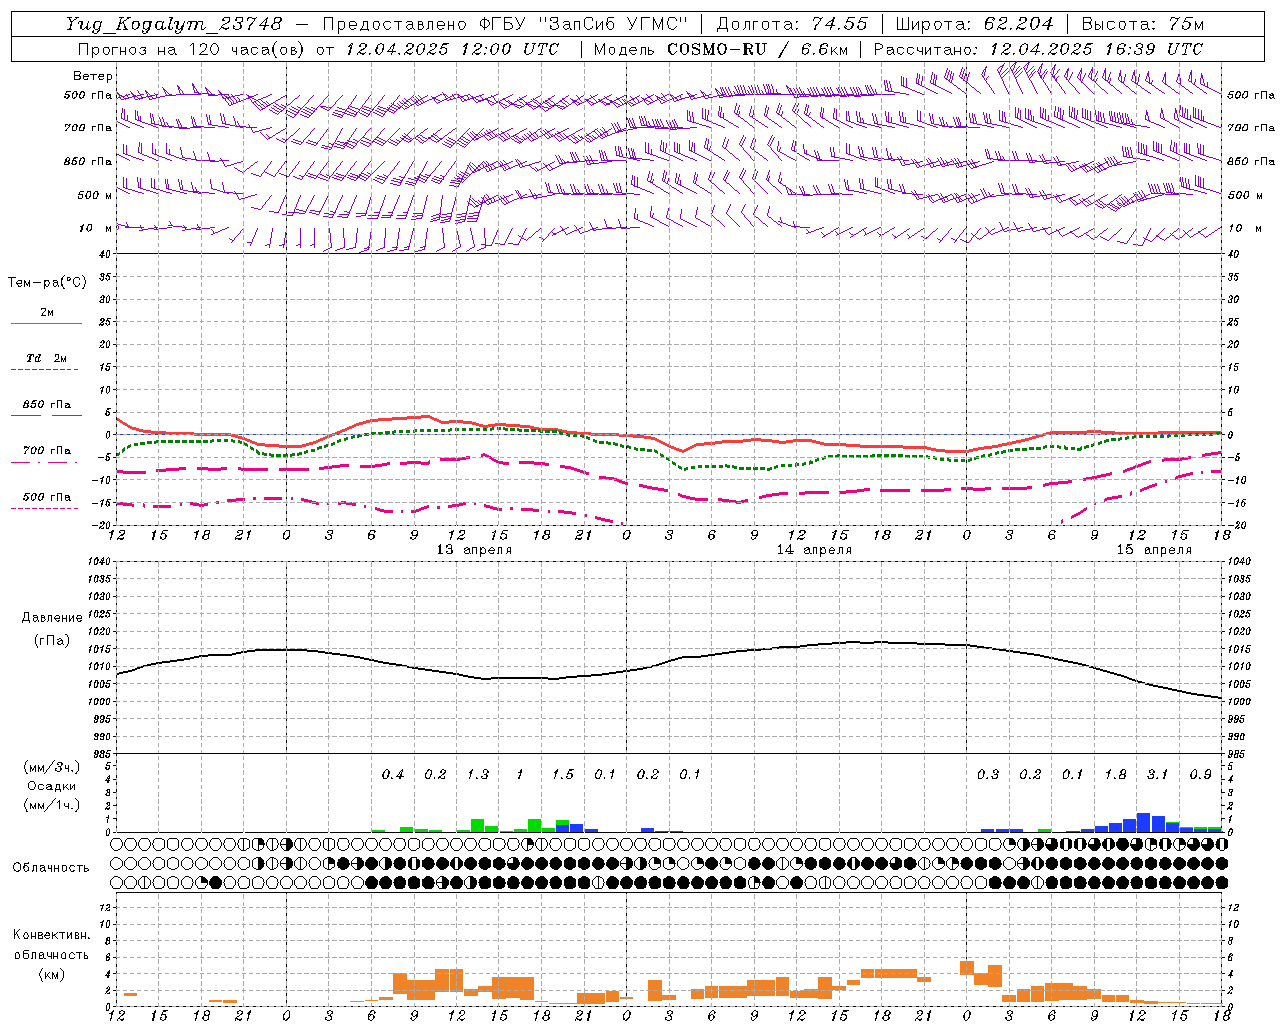Click the computed time 'Рассчитано: 12.04.2025 16:39 UTC'

(x=1038, y=49)
